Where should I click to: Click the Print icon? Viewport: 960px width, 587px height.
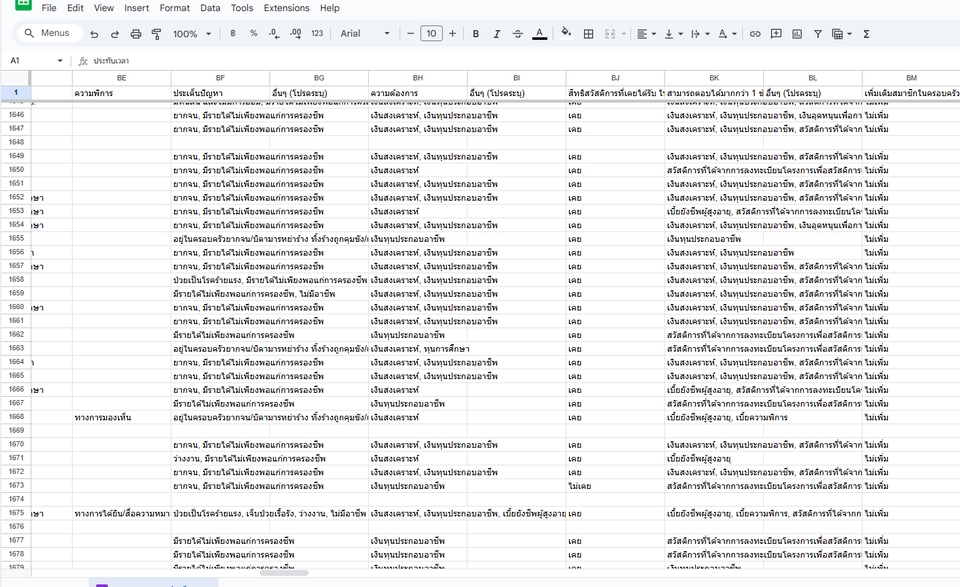(135, 33)
